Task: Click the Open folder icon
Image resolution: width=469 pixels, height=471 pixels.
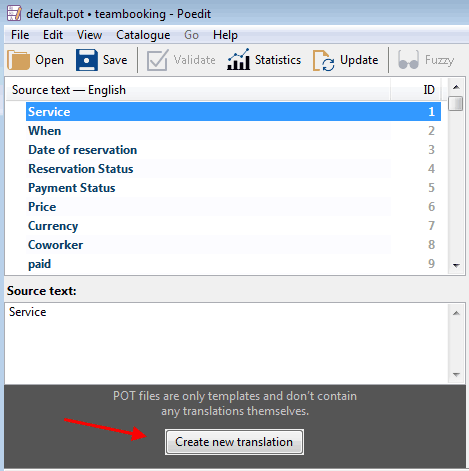Action: [19, 60]
